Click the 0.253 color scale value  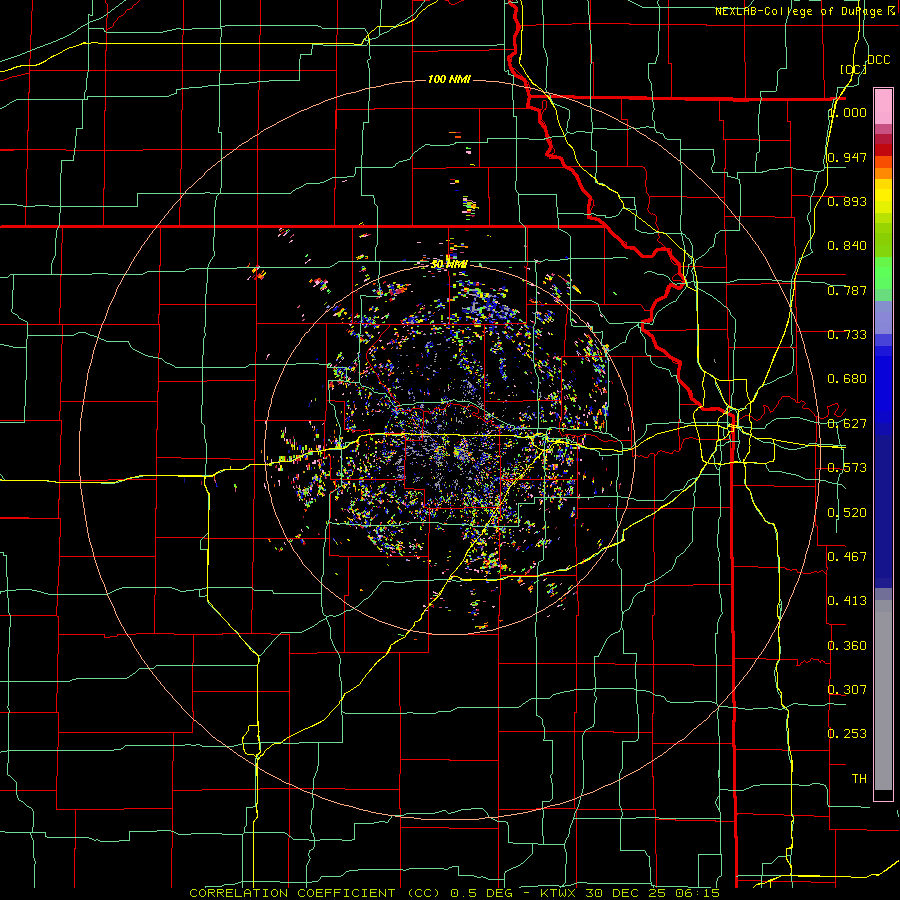coord(847,734)
